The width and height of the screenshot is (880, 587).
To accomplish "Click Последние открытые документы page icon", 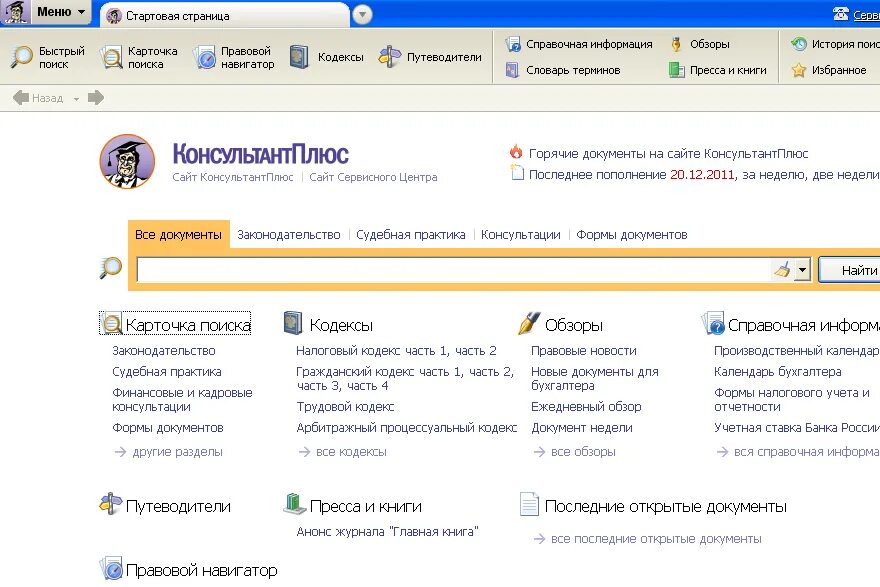I will pyautogui.click(x=529, y=503).
